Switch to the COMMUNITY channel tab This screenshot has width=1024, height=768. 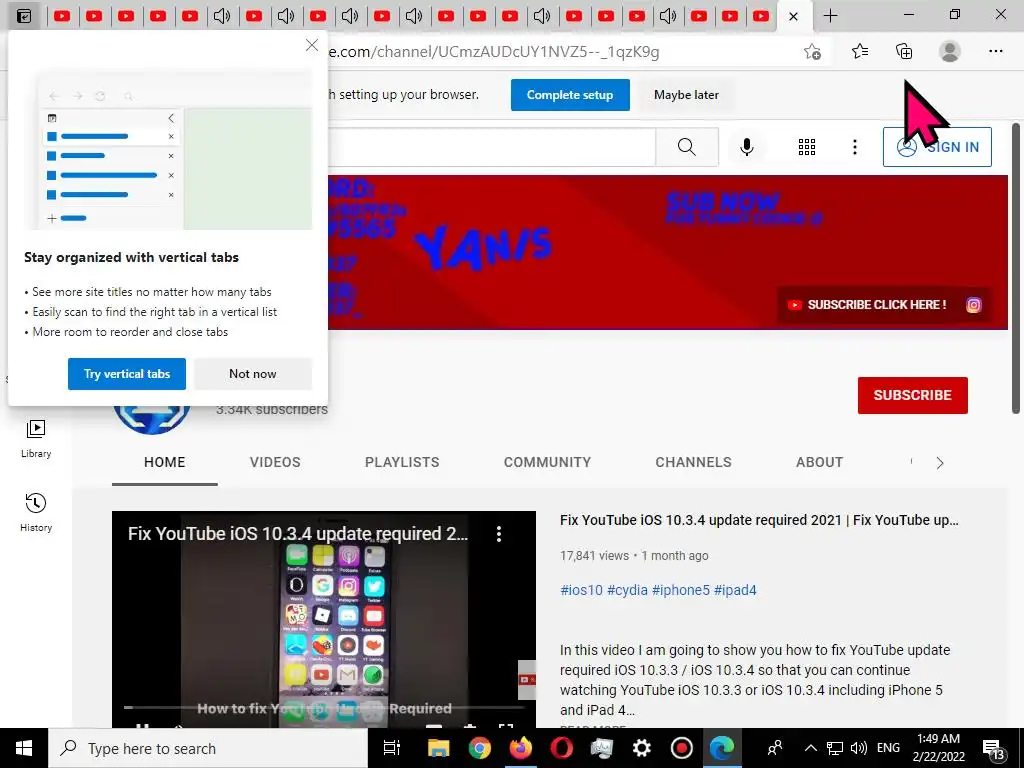click(x=547, y=462)
